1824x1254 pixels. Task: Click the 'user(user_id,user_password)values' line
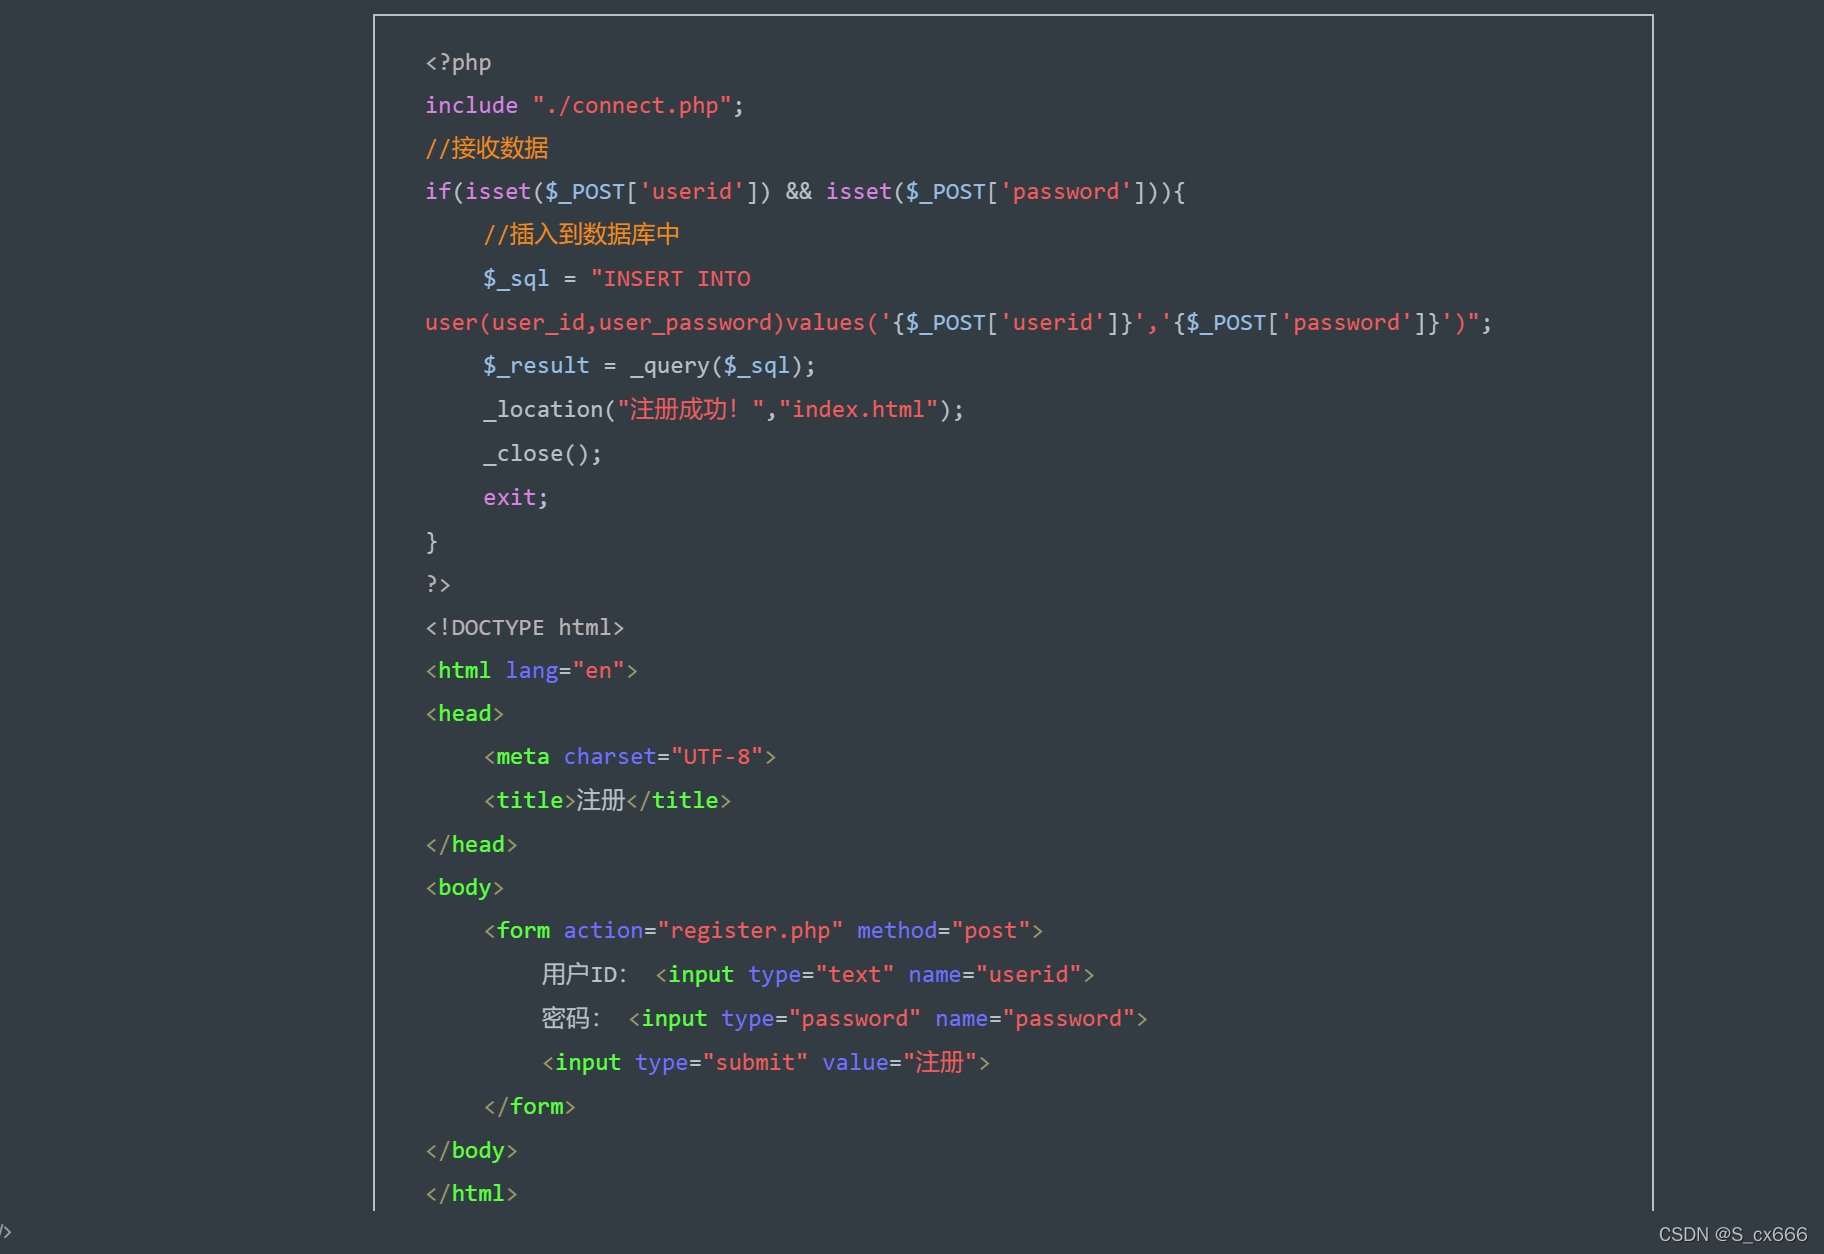coord(958,322)
